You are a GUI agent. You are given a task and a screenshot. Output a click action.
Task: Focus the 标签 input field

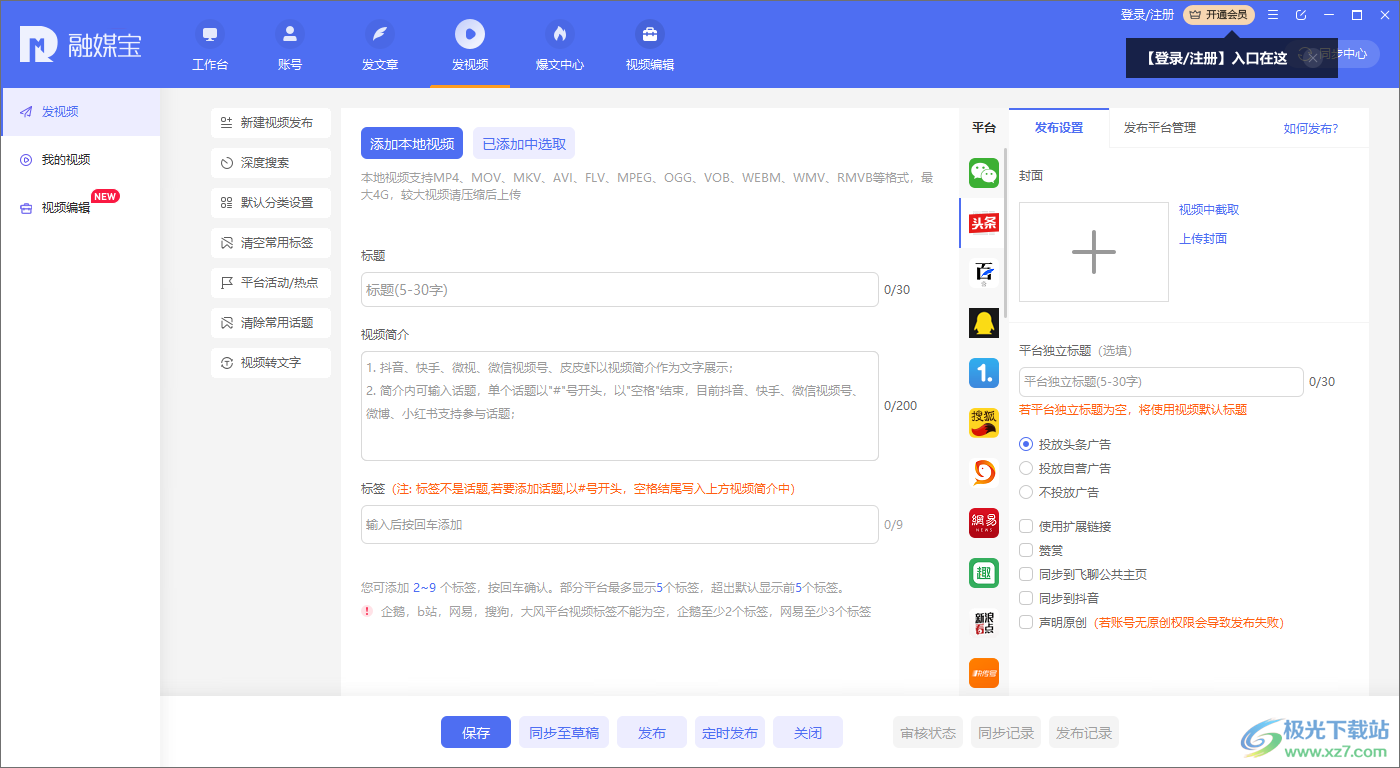click(620, 524)
